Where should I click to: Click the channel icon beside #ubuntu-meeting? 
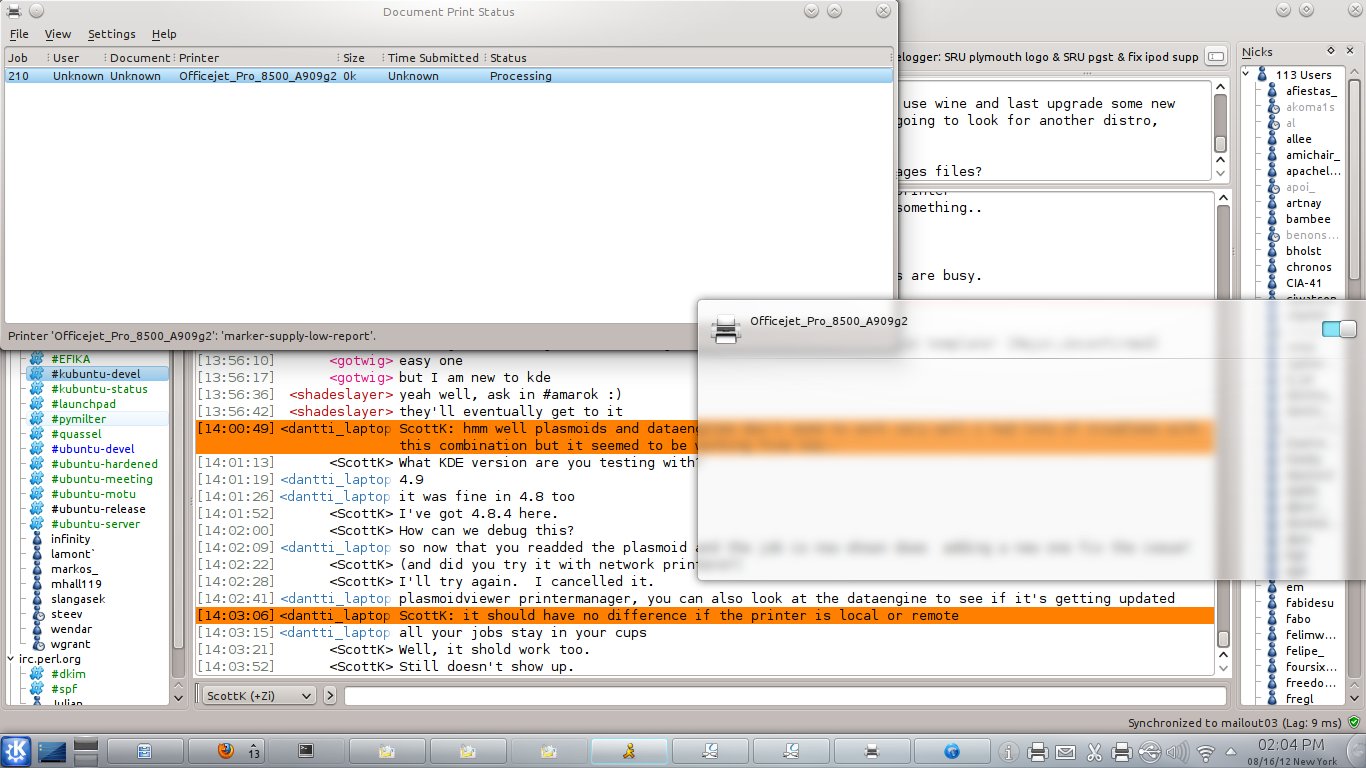(37, 479)
